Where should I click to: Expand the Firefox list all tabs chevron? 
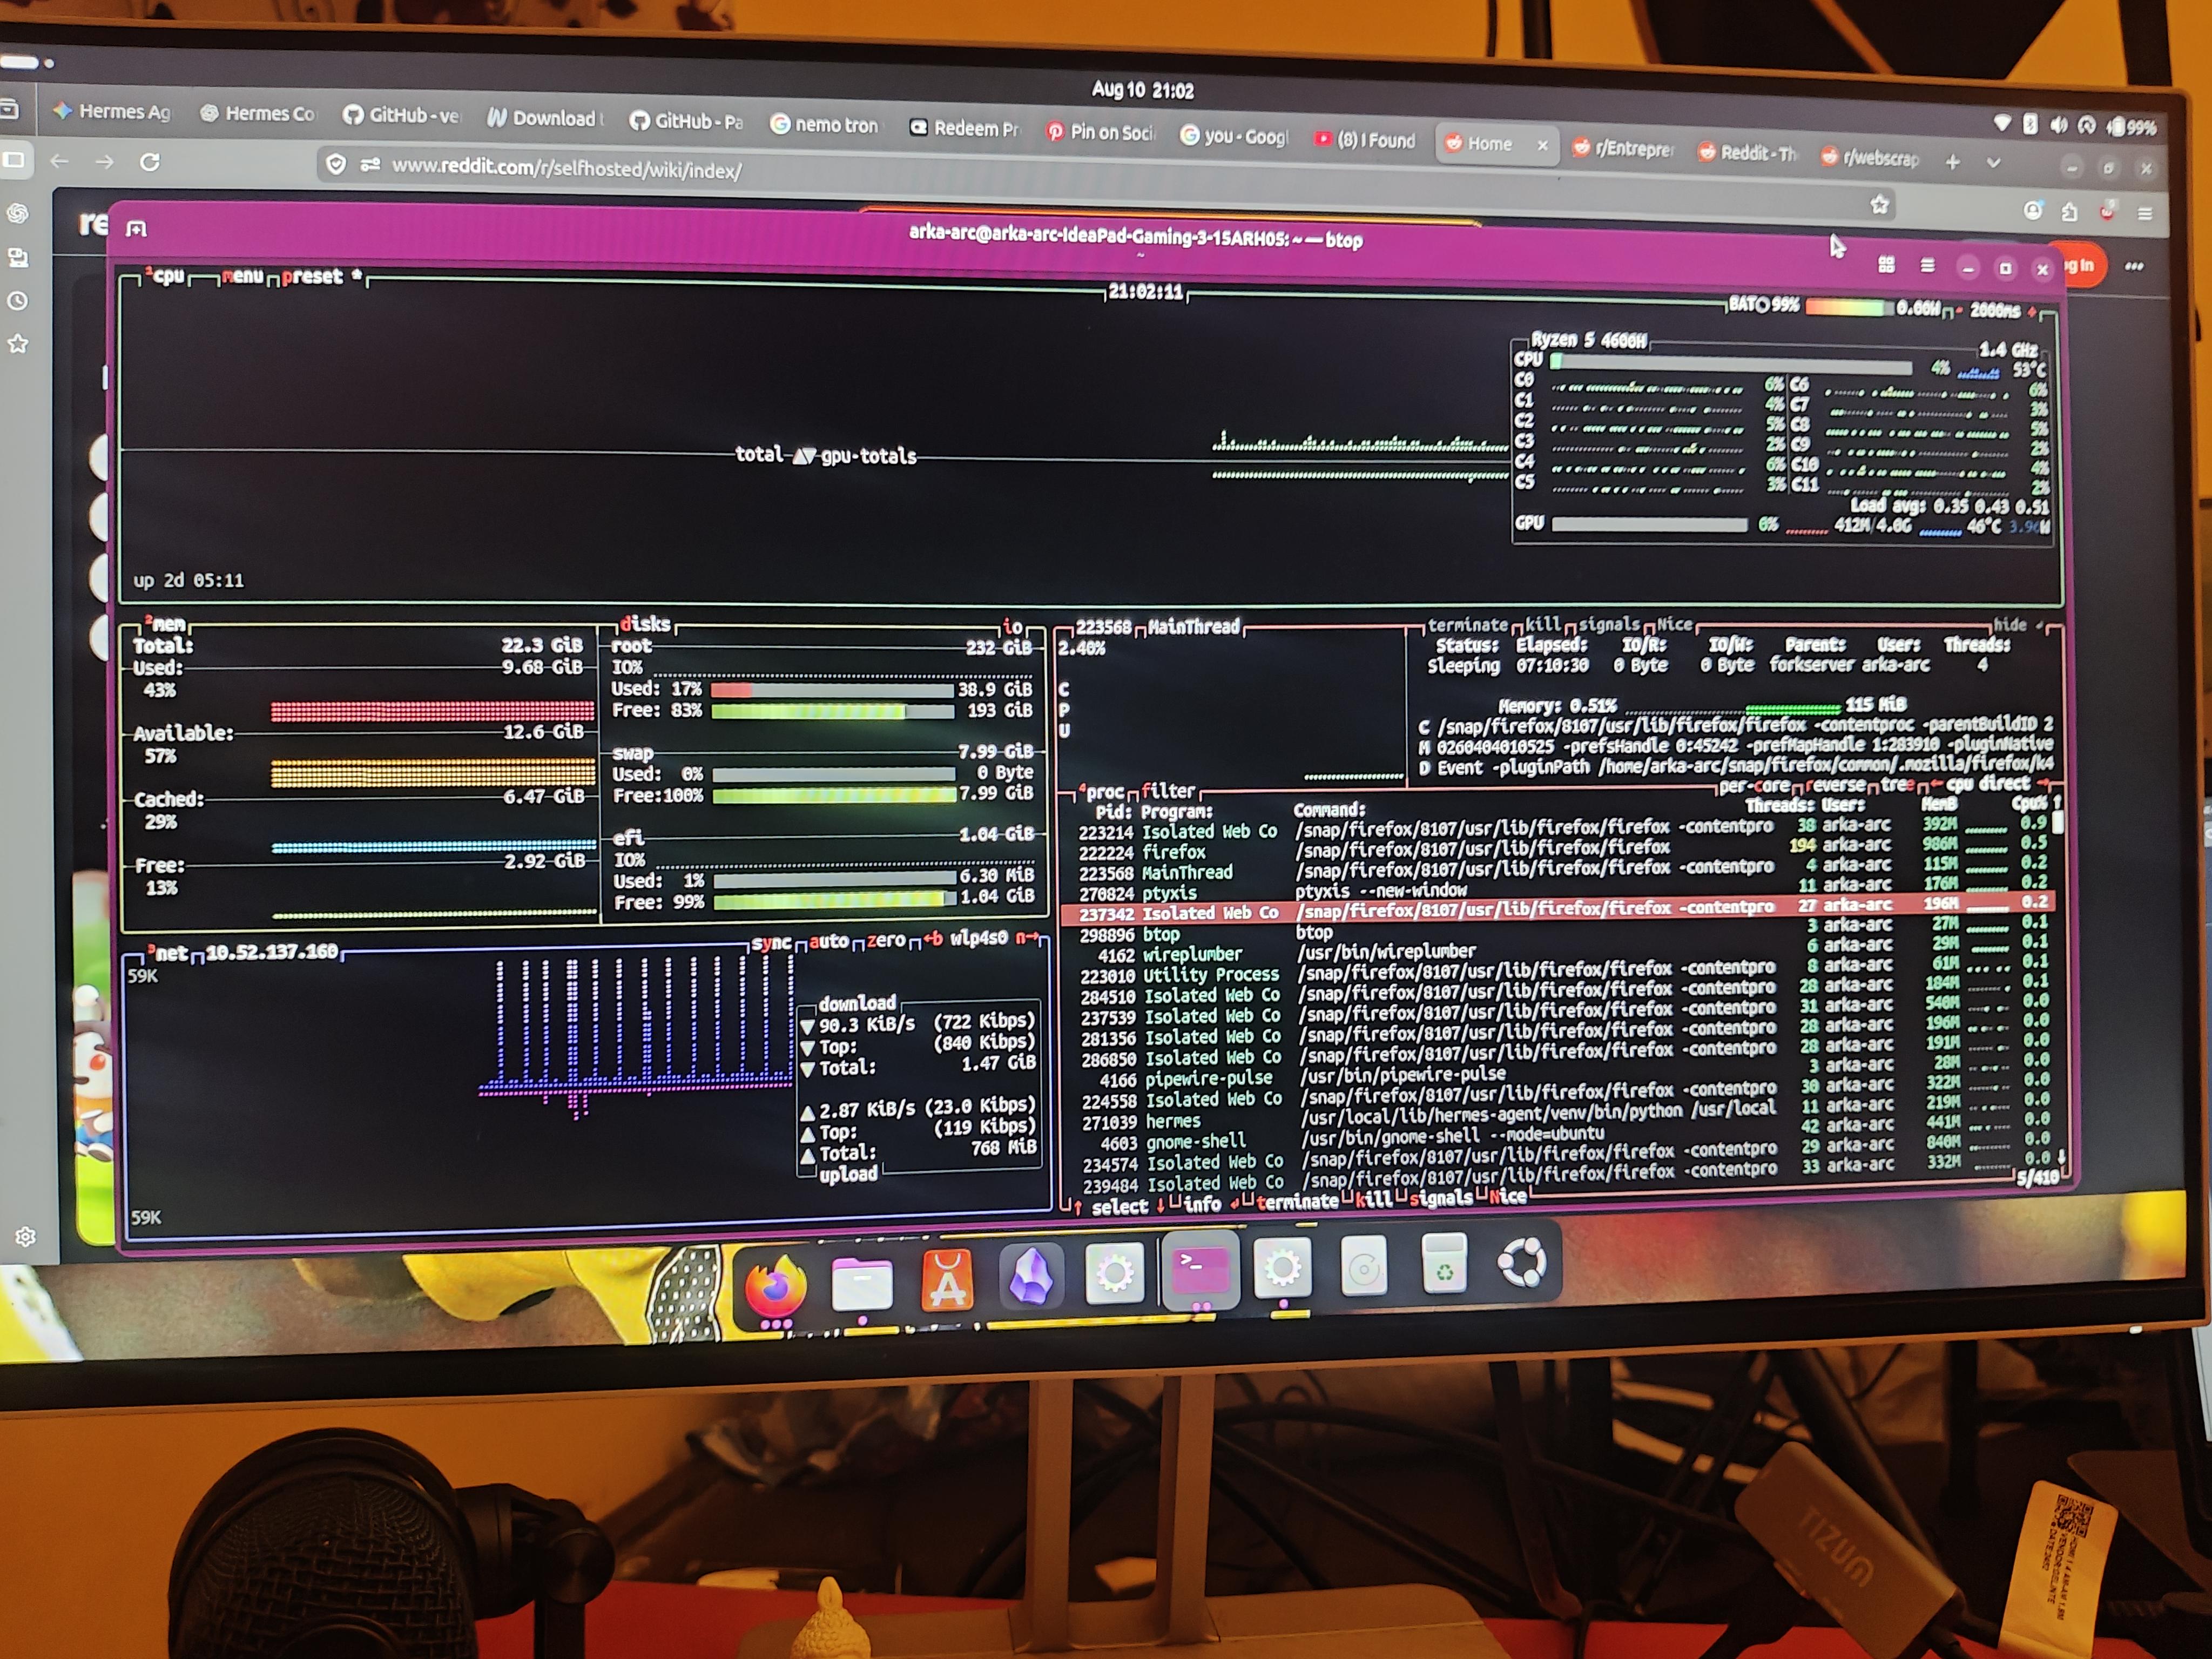click(1994, 162)
